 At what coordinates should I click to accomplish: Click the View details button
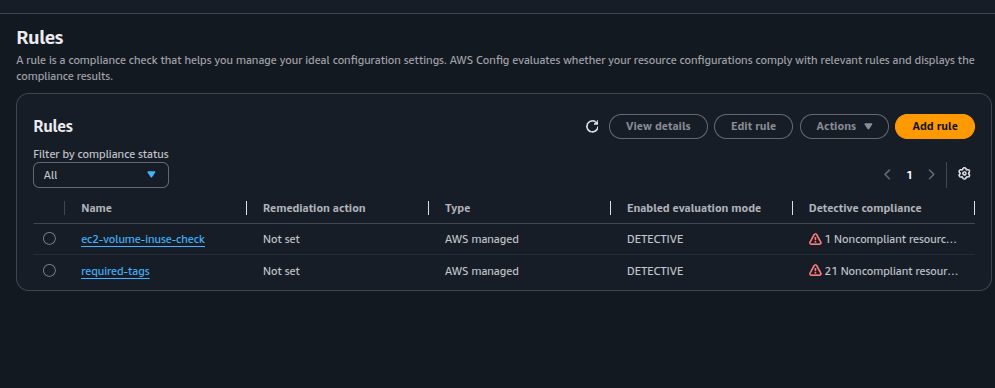(x=658, y=126)
